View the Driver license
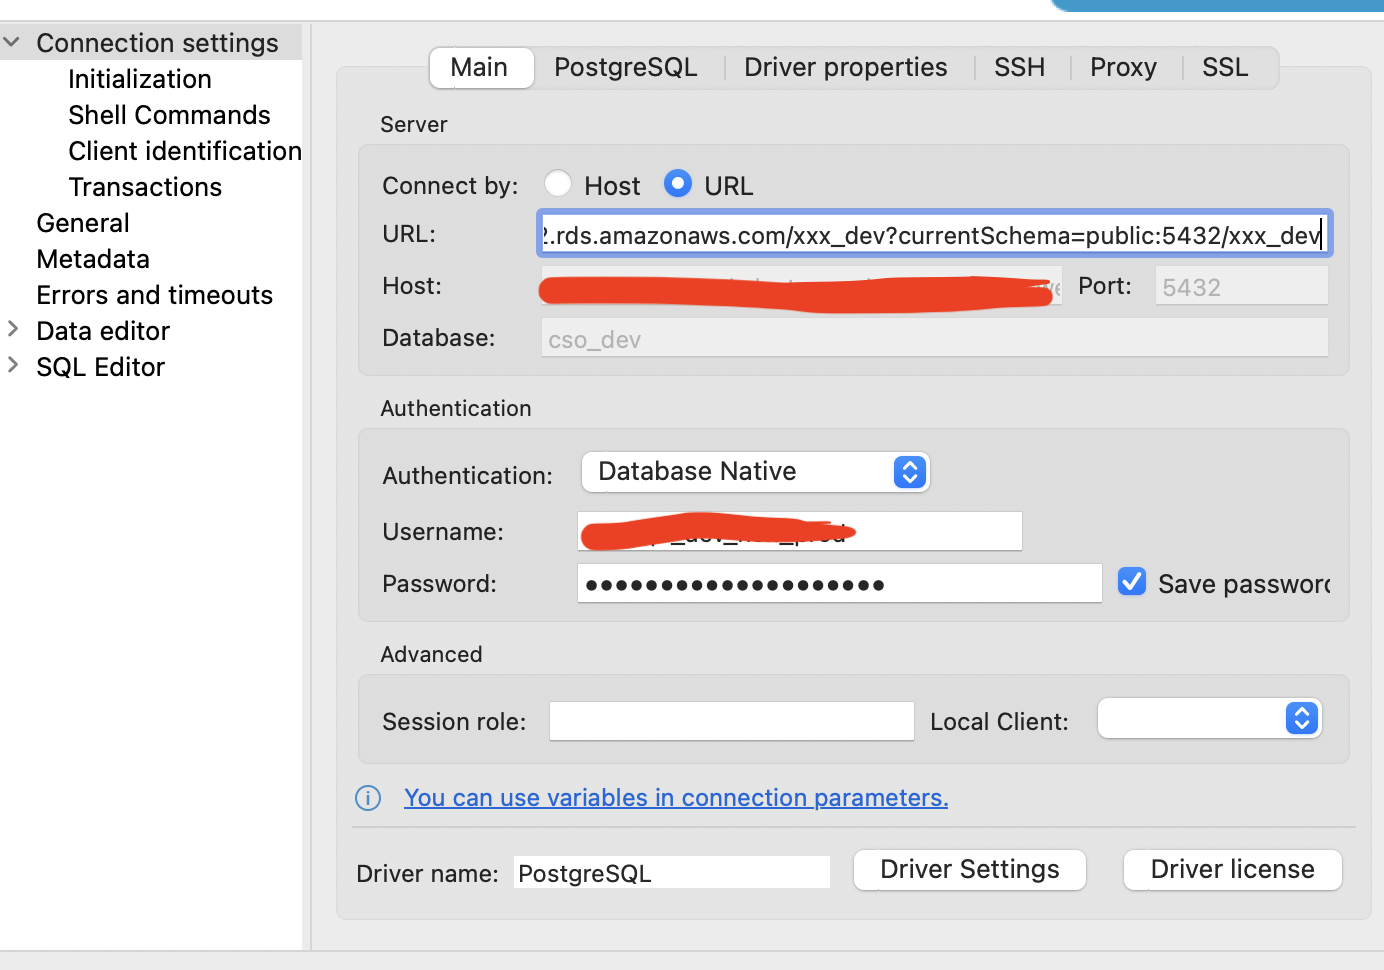The image size is (1384, 970). click(1232, 869)
